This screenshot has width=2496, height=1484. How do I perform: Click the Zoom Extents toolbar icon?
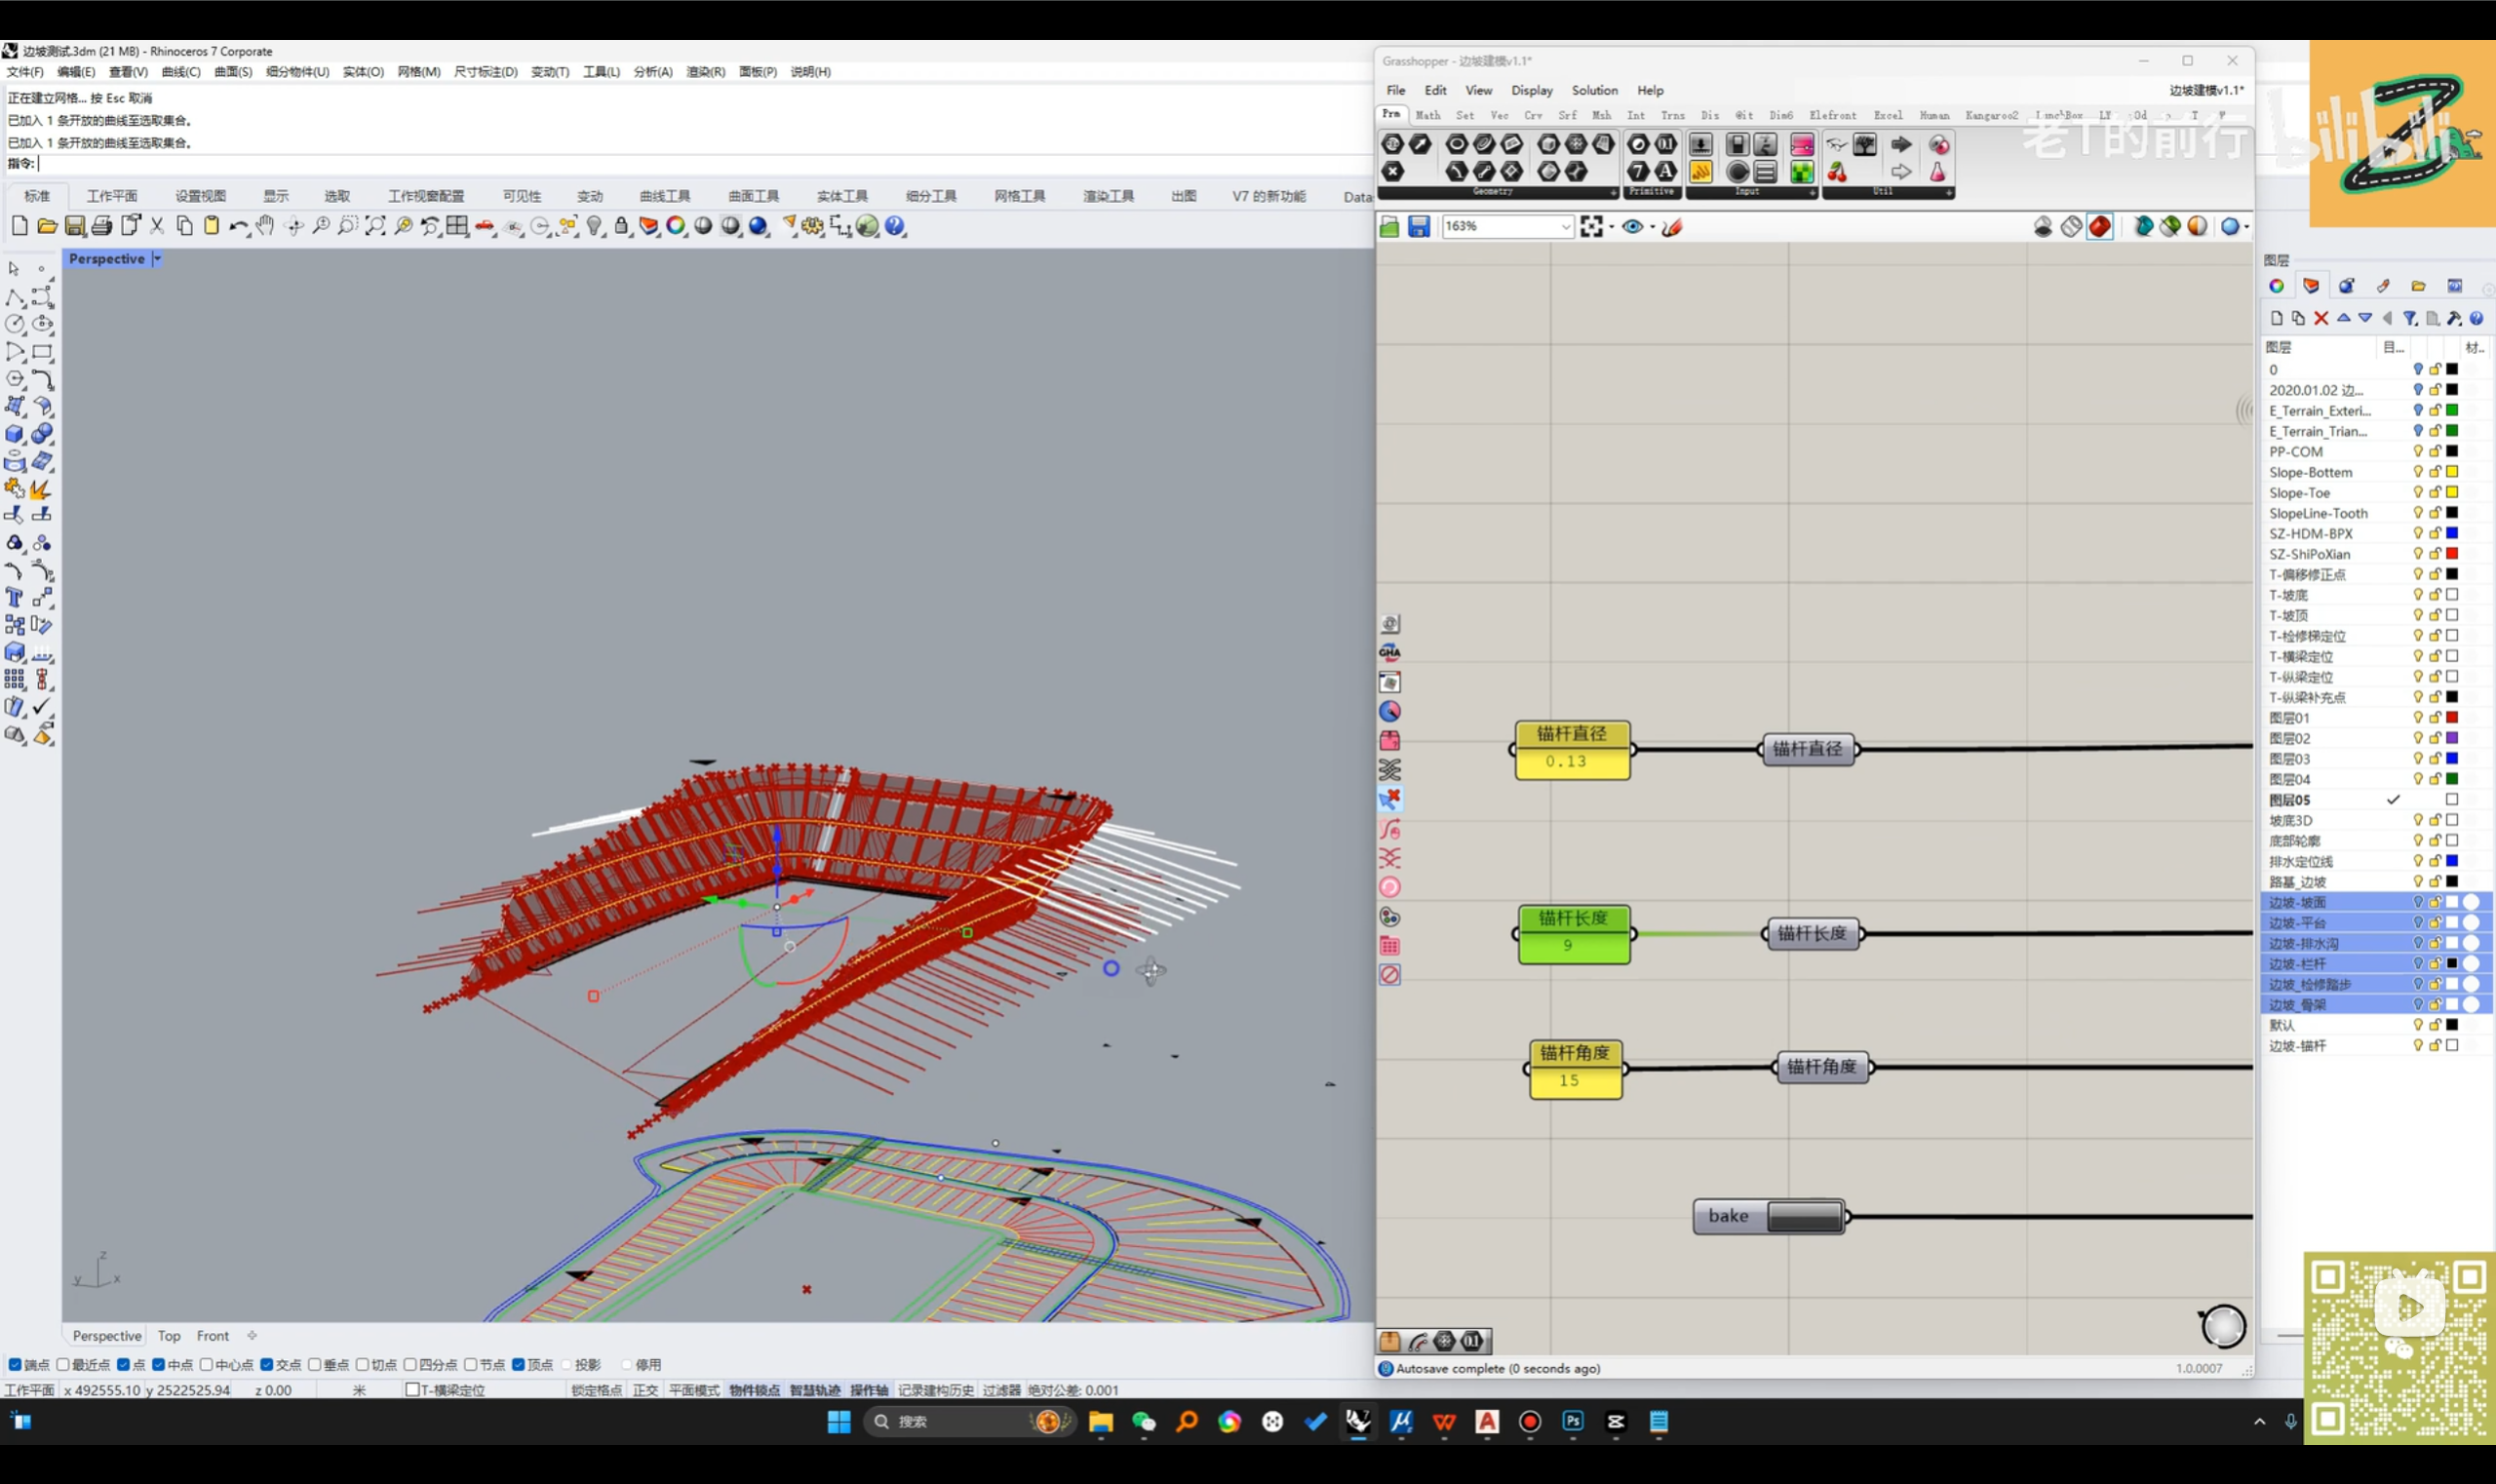click(375, 227)
